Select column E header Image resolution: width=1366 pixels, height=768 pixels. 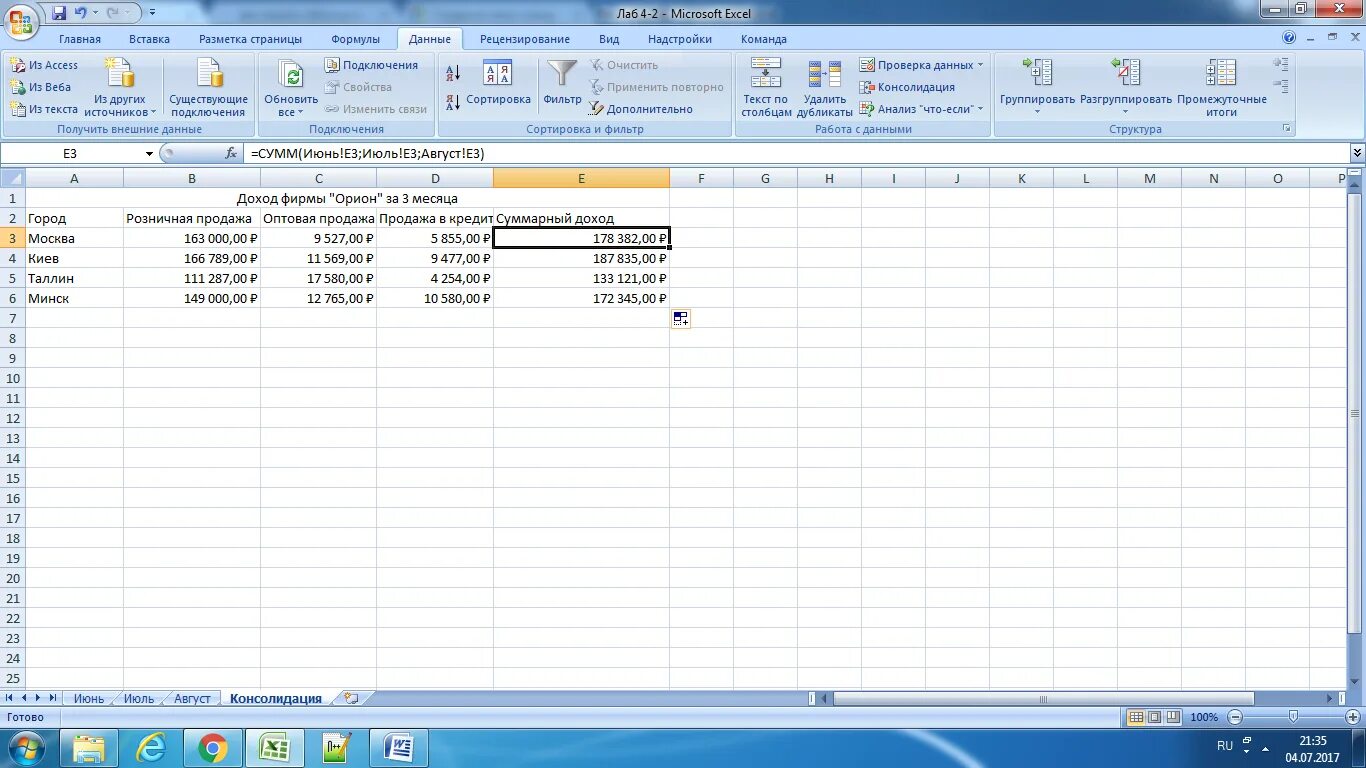[581, 178]
